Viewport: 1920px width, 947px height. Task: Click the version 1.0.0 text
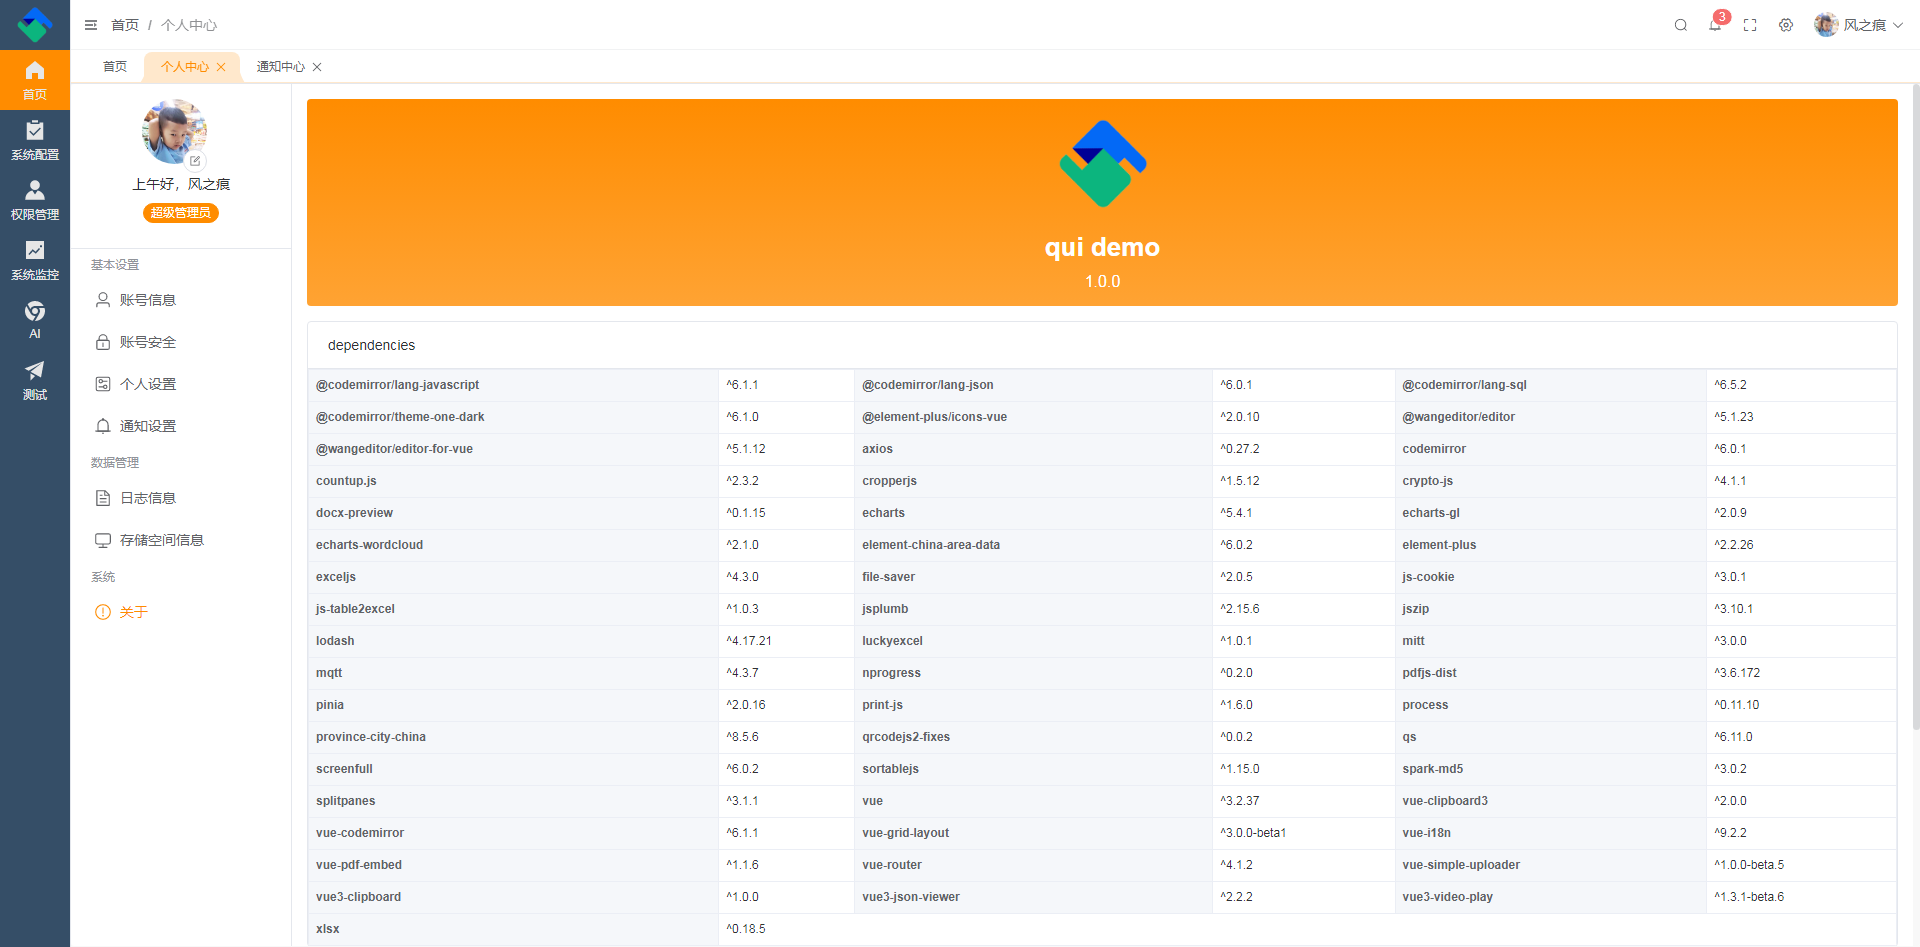[1102, 282]
